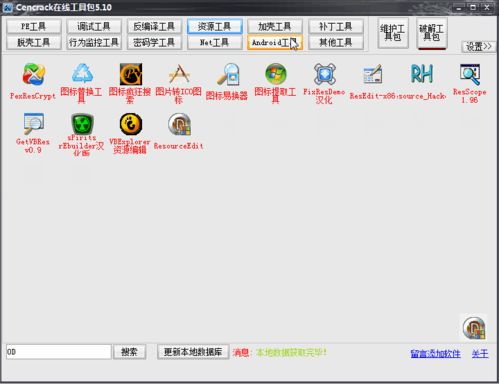Launch the PexResCrypt tool icon
The image size is (499, 385).
pos(33,74)
